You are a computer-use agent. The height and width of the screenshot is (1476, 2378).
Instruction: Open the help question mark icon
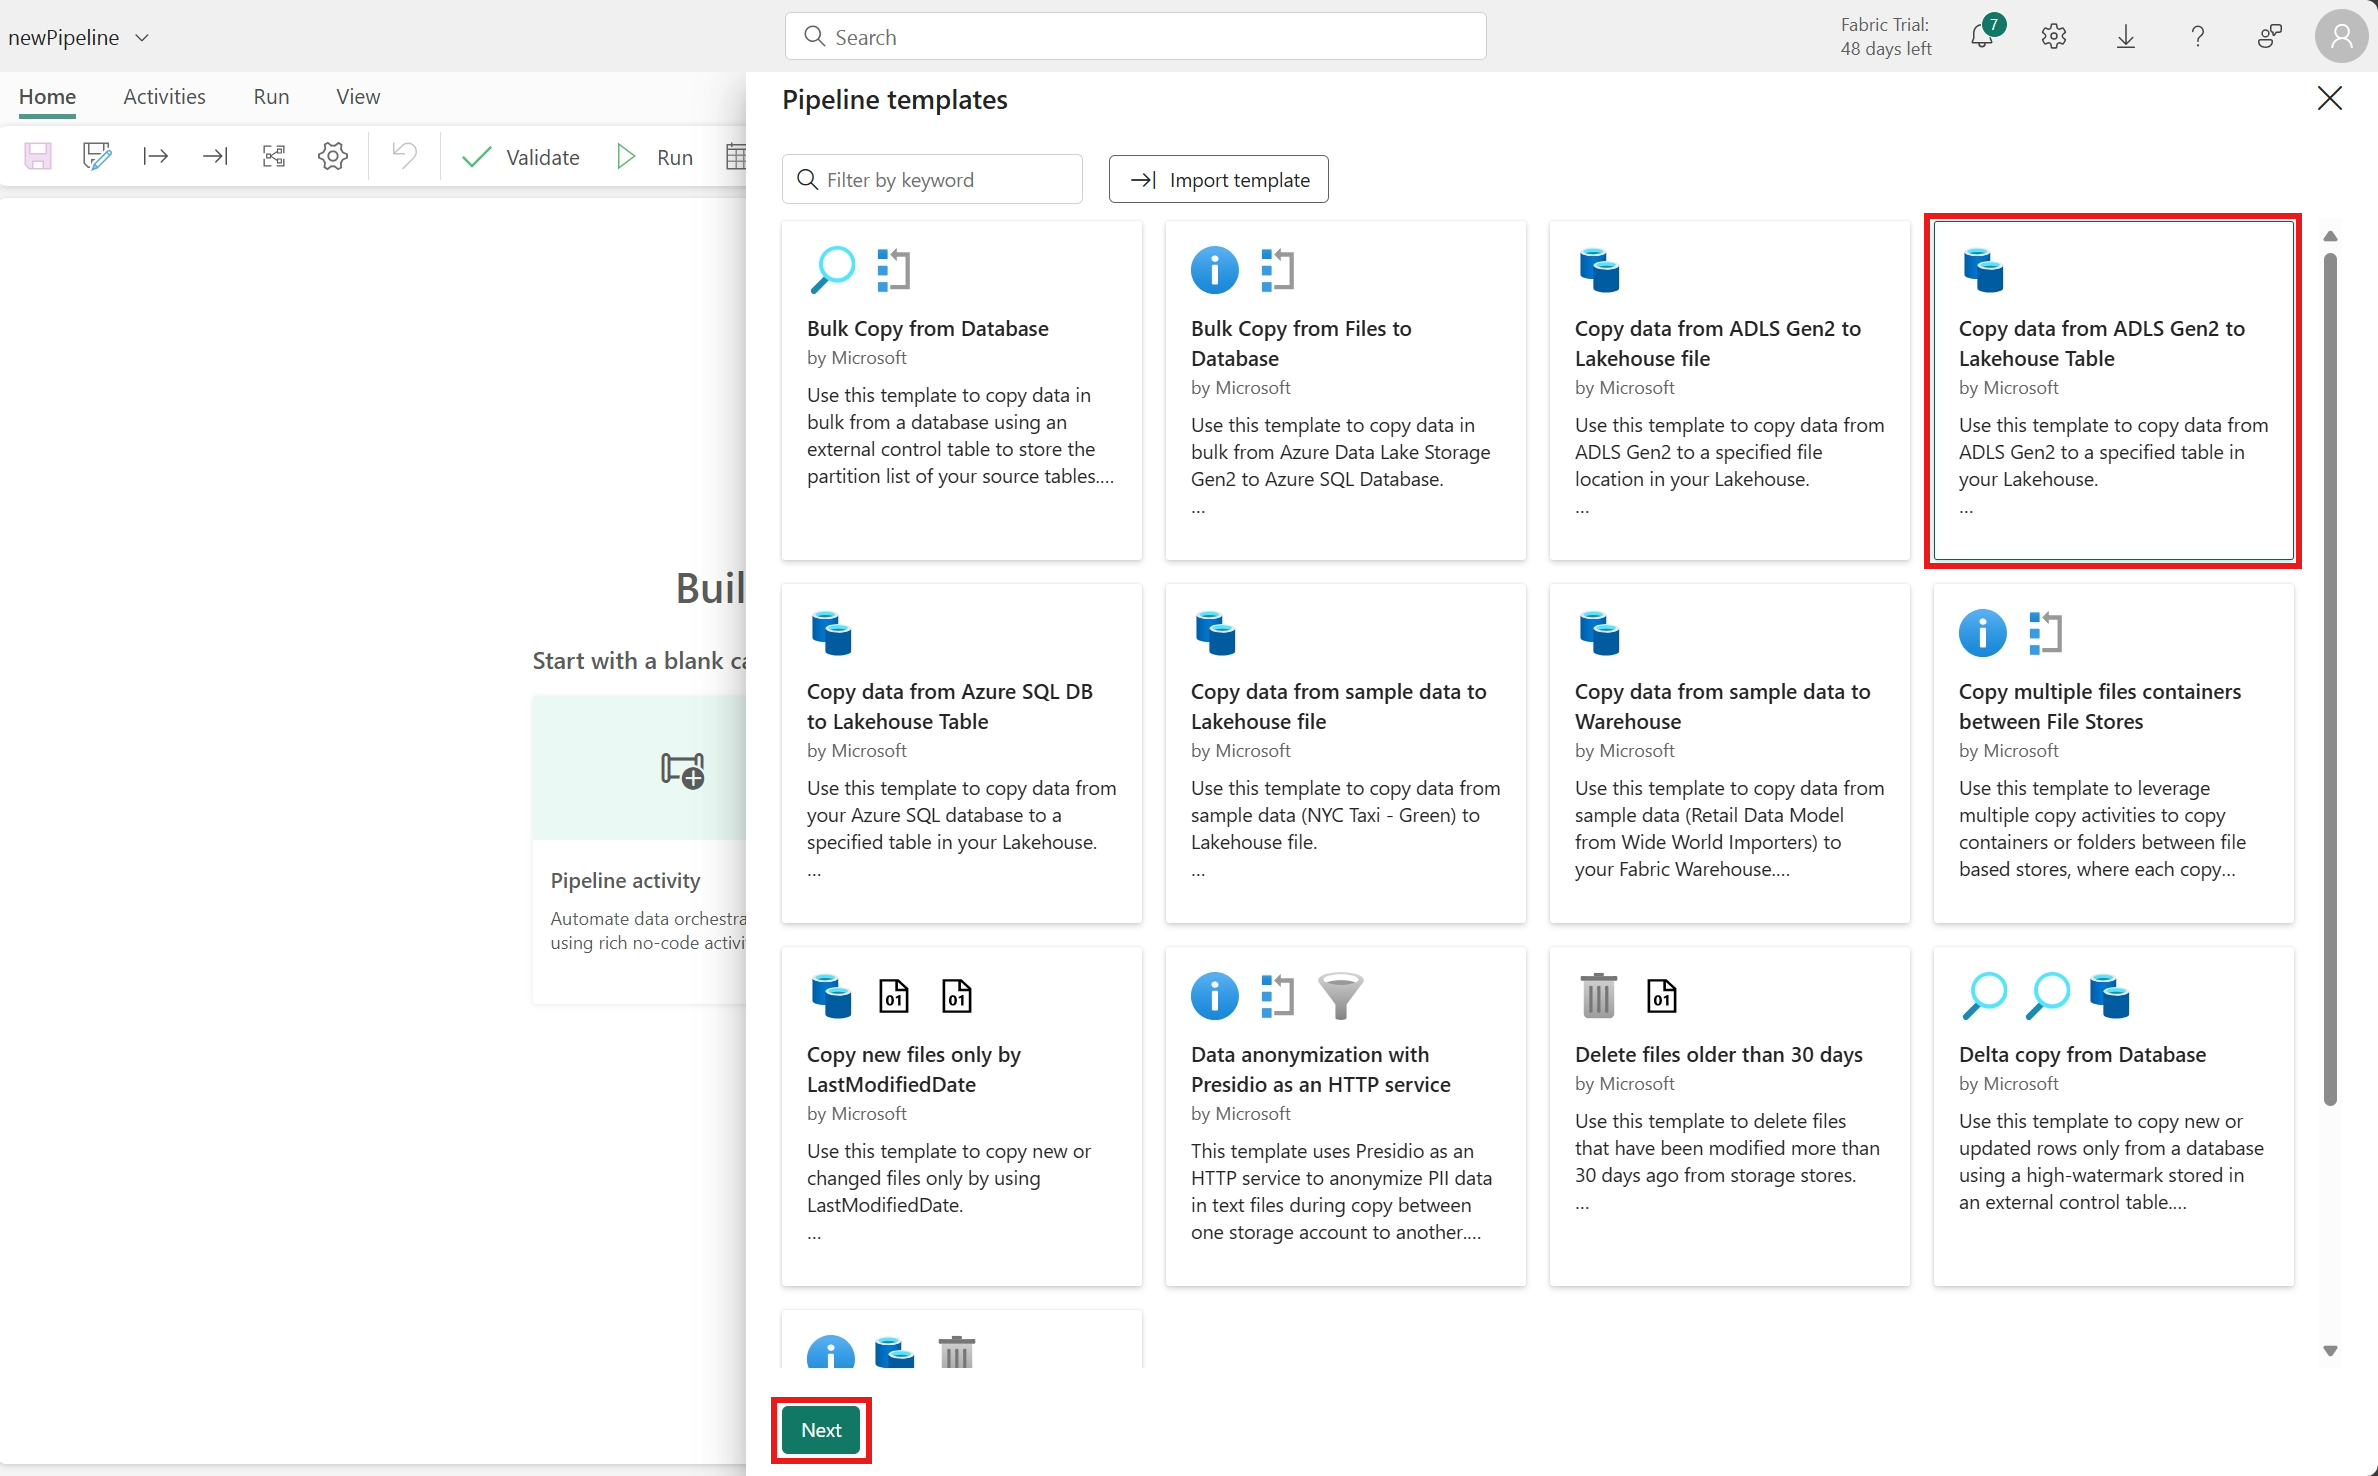click(x=2197, y=37)
